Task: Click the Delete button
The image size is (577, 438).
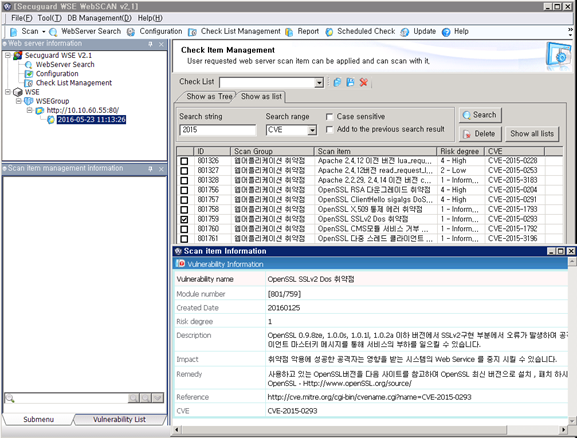Action: point(480,134)
